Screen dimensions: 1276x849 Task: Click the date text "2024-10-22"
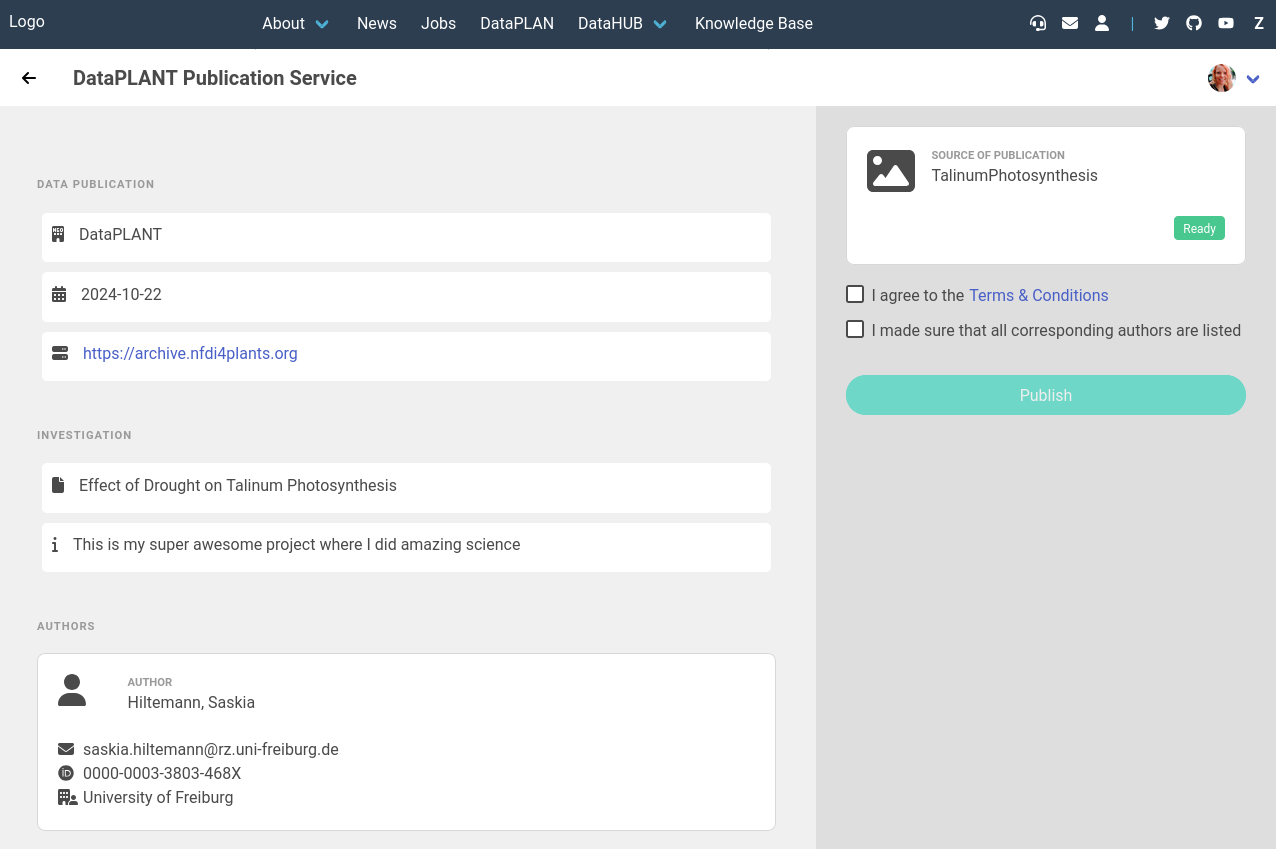point(121,294)
